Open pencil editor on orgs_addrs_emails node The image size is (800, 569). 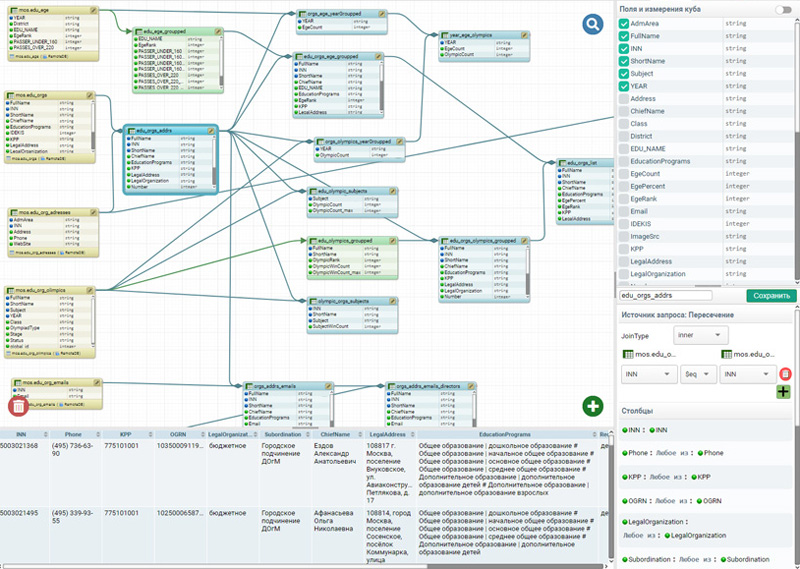[x=328, y=386]
